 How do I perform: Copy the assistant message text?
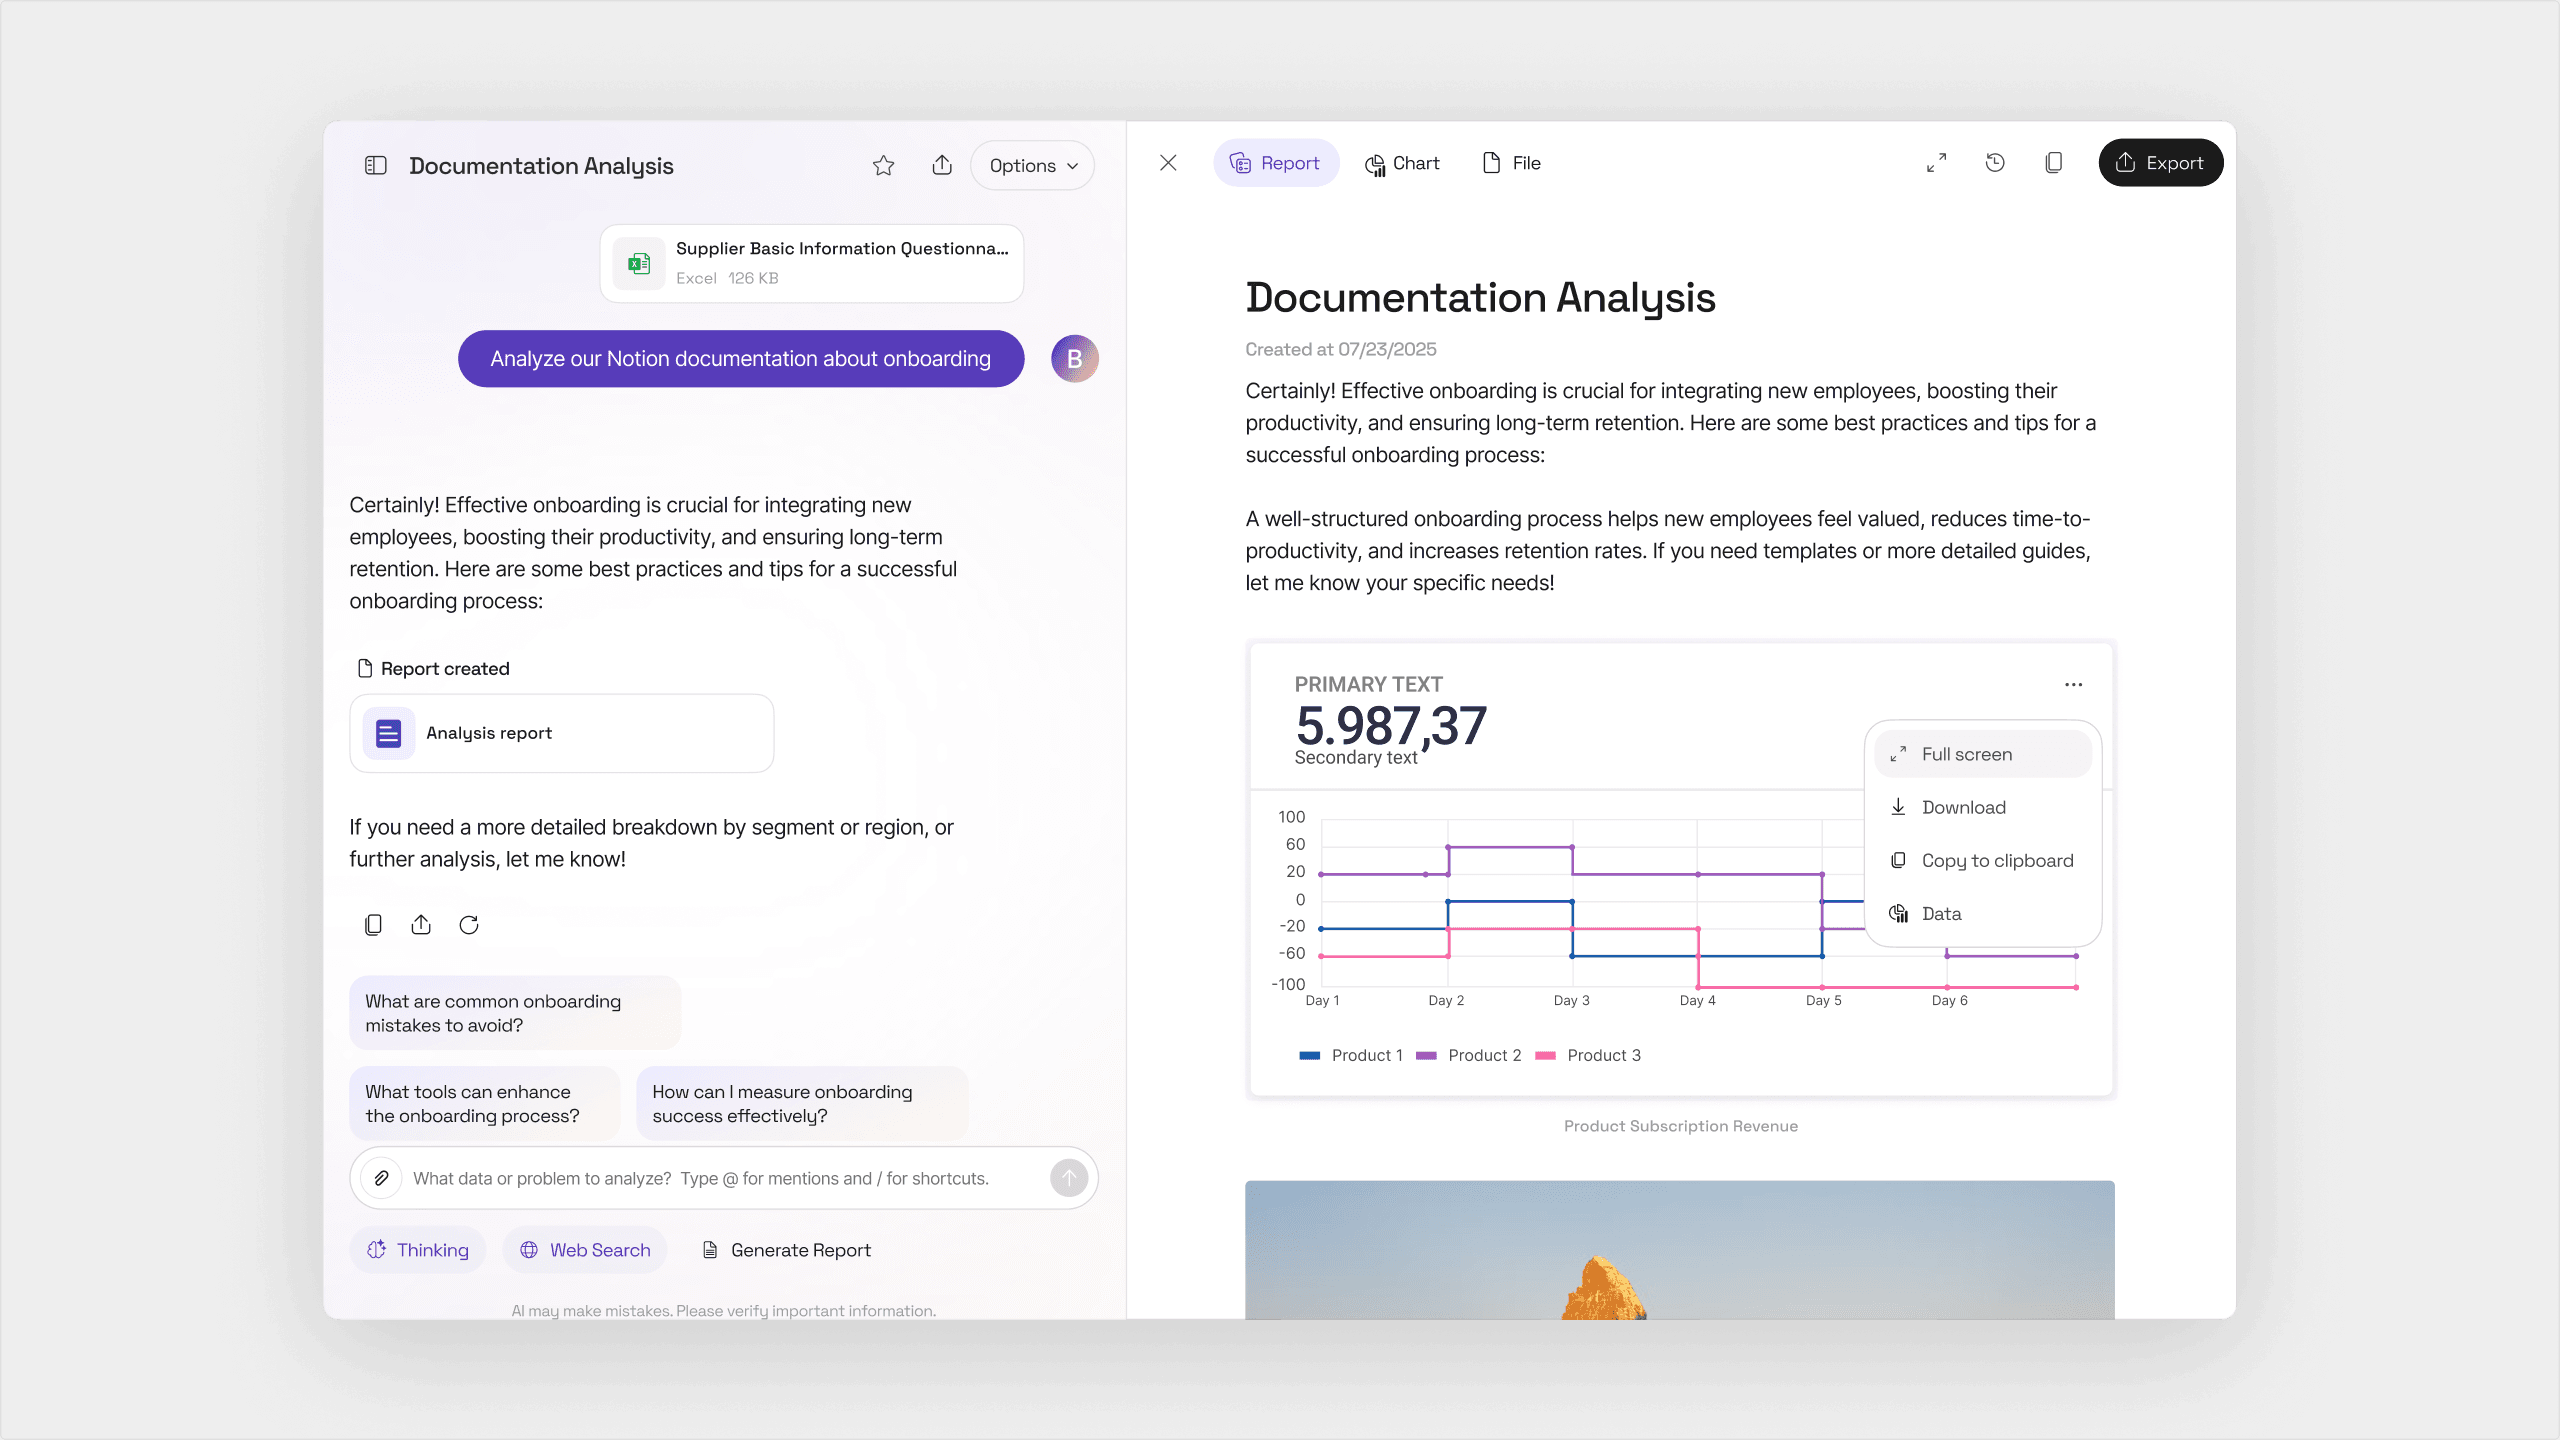click(373, 925)
